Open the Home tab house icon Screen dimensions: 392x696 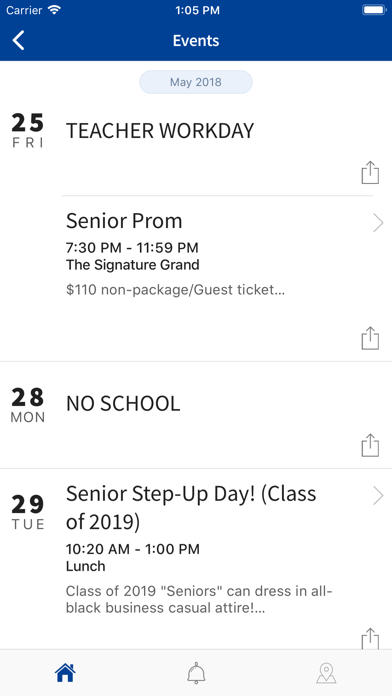(65, 673)
